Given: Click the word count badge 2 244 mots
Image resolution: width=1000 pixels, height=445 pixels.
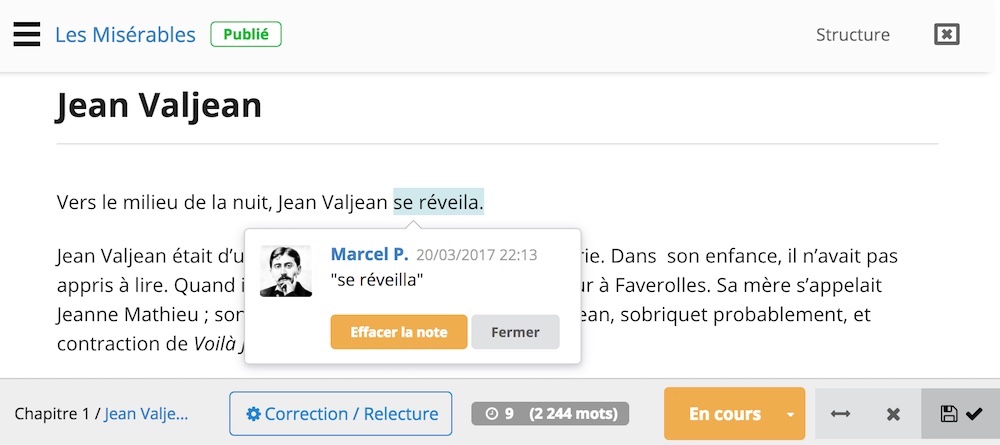Looking at the screenshot, I should (x=573, y=414).
